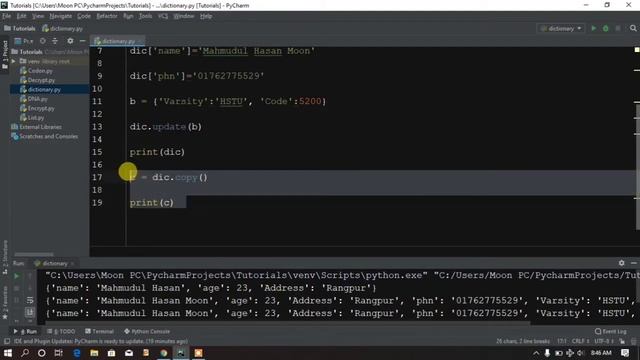Expand the venv folder arrow
640x360 pixels.
coord(13,61)
